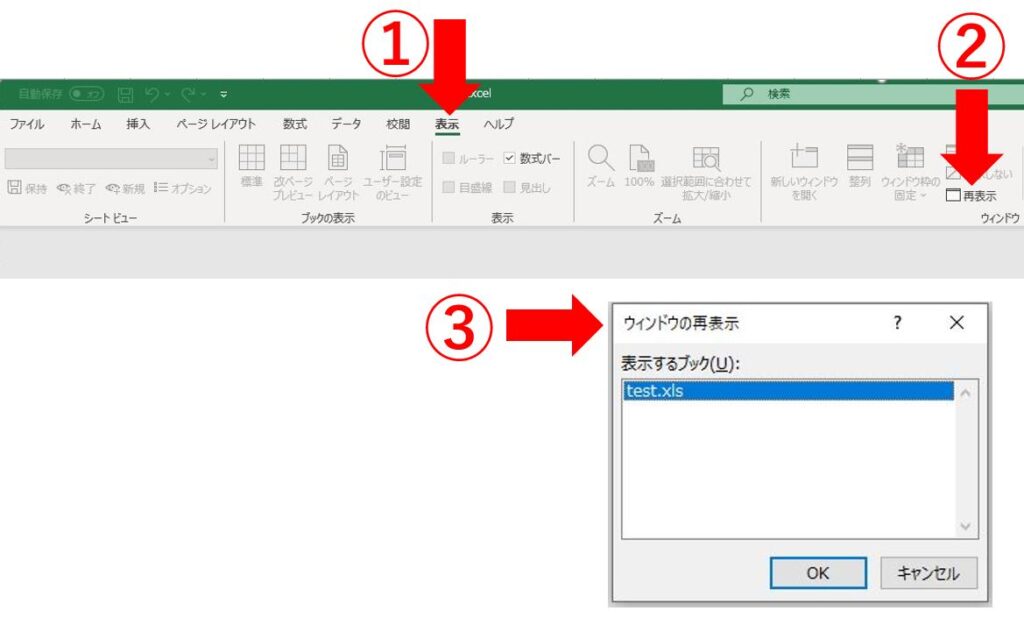Toggle the ルーラー checkbox

tap(448, 158)
